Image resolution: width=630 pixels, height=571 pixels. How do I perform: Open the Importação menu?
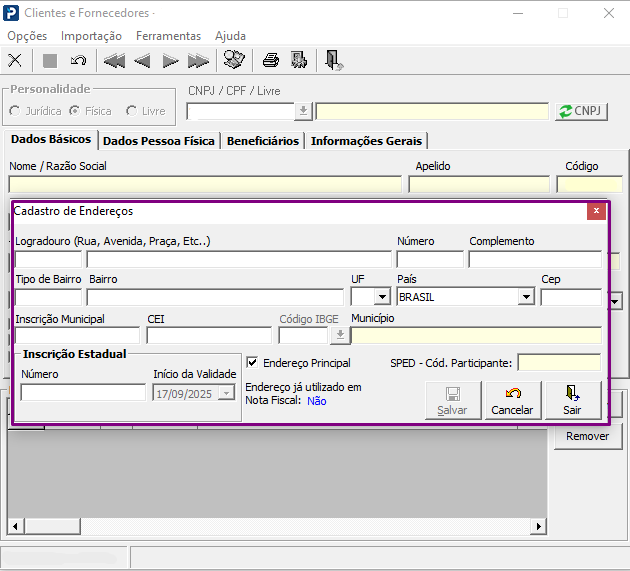coord(91,35)
